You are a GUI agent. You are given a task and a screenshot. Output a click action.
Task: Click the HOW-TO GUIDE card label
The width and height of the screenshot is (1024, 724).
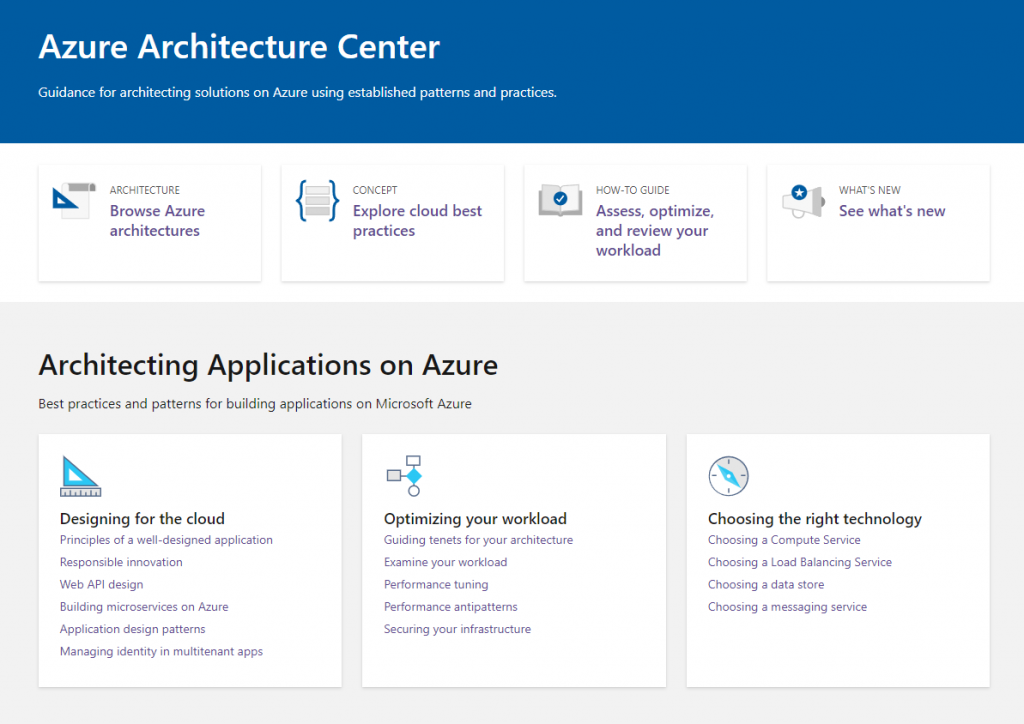tap(632, 190)
